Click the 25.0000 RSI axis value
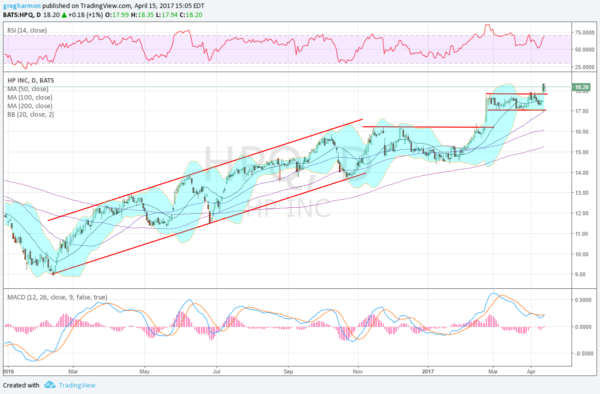Screen dimensions: 600x394 click(x=585, y=67)
